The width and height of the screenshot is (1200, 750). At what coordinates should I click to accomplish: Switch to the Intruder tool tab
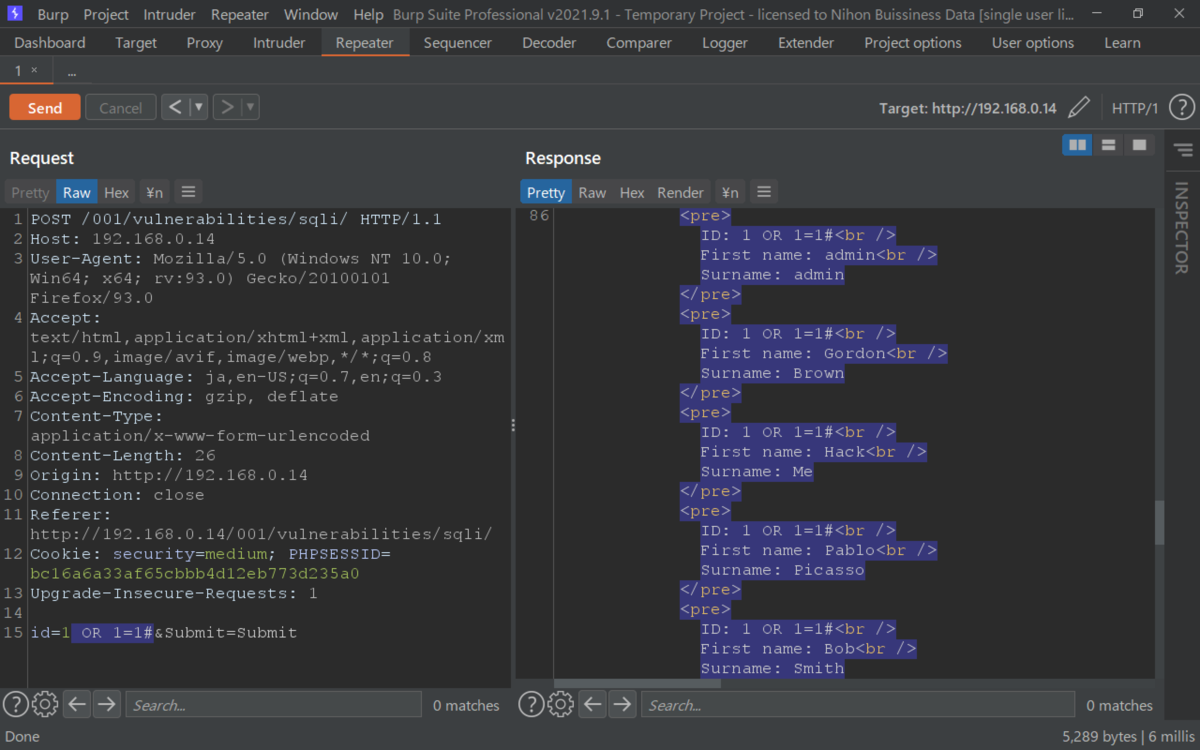(x=279, y=43)
